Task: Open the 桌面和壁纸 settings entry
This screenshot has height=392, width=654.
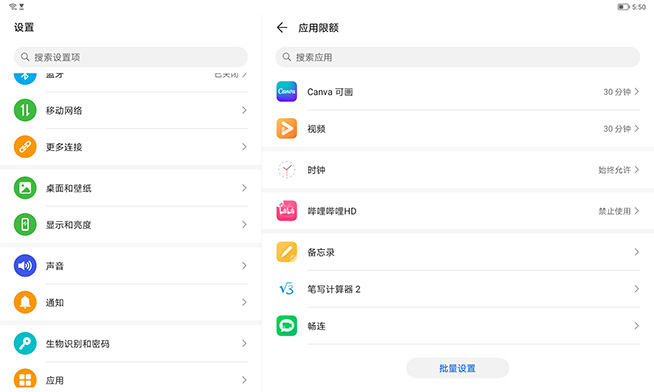Action: point(131,188)
